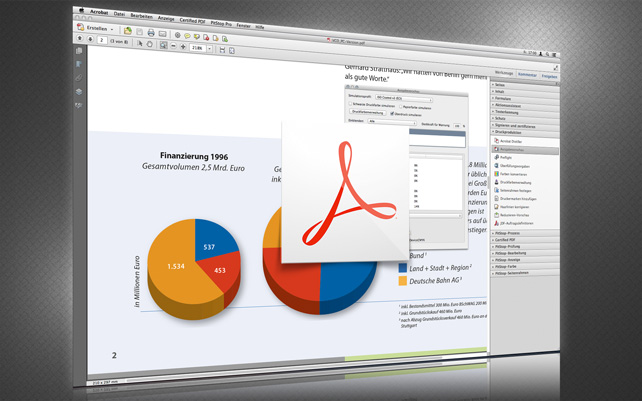
Task: Click the page icon with red badge
Action: click(206, 38)
